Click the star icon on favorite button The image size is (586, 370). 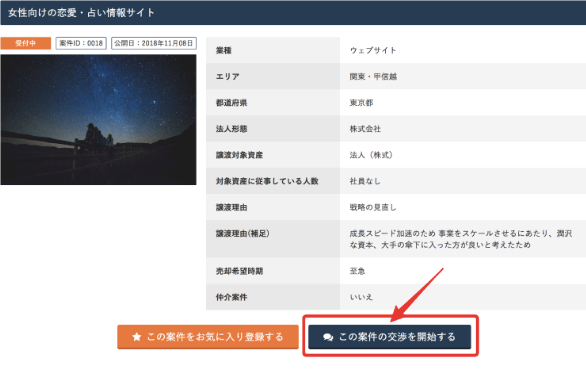[x=137, y=337]
